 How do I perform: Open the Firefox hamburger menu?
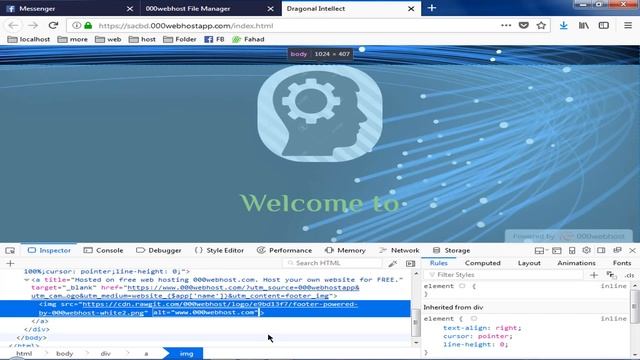pyautogui.click(x=628, y=25)
